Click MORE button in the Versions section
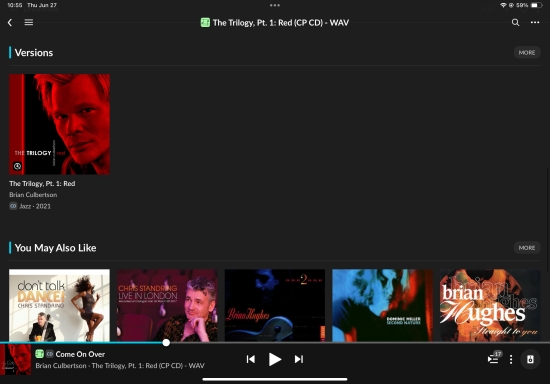This screenshot has width=550, height=384. point(527,53)
